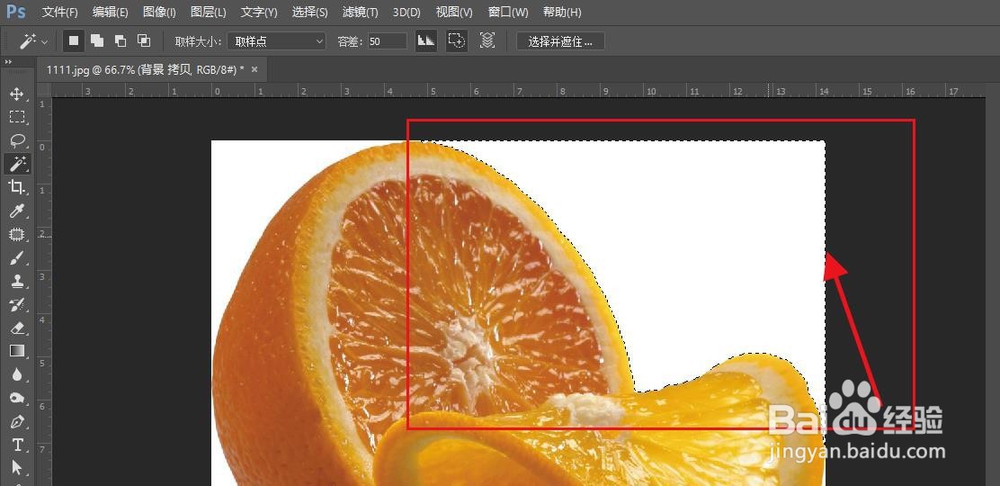Open the 滤镜(T) menu
This screenshot has width=1000, height=486.
coord(360,12)
